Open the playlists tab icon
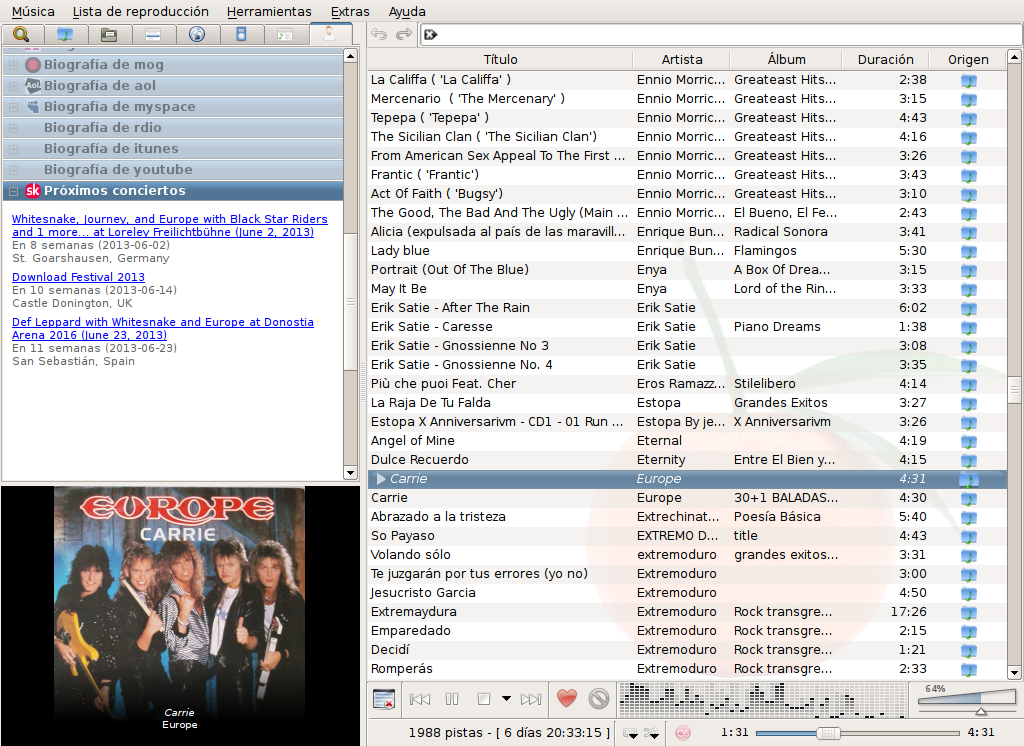 [x=153, y=35]
